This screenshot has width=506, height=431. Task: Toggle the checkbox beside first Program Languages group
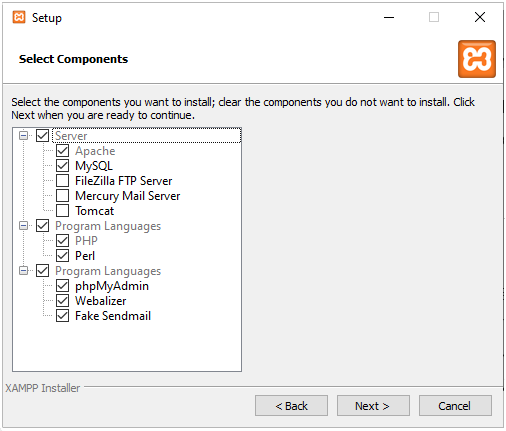pyautogui.click(x=43, y=226)
